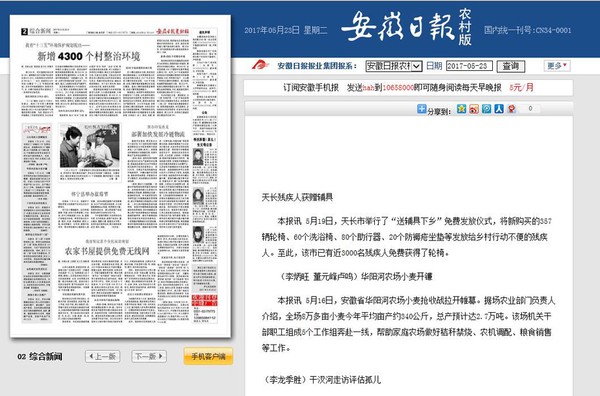Click the date text 2017年05月23日 星期二
Image resolution: width=600 pixels, height=396 pixels.
285,30
